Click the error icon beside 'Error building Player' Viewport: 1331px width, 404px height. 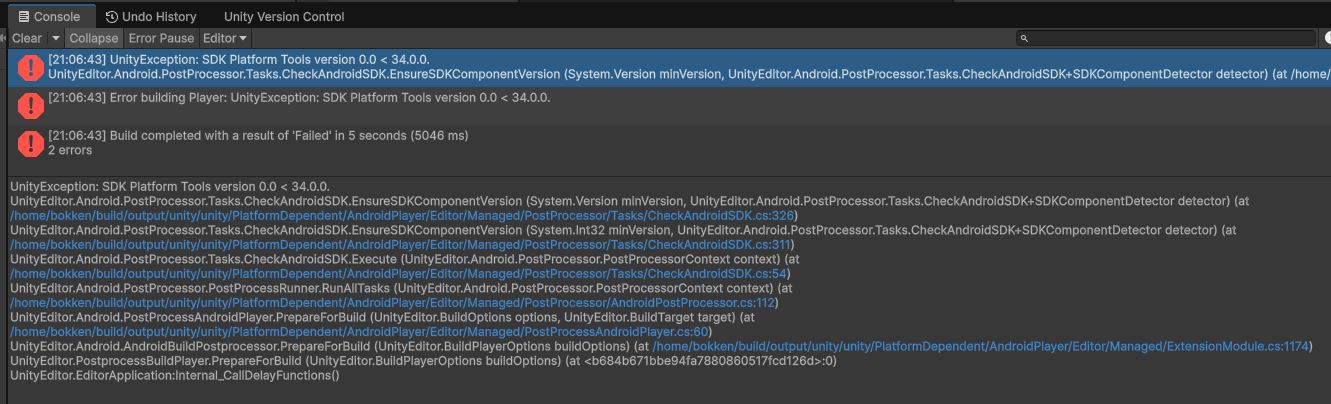[31, 104]
